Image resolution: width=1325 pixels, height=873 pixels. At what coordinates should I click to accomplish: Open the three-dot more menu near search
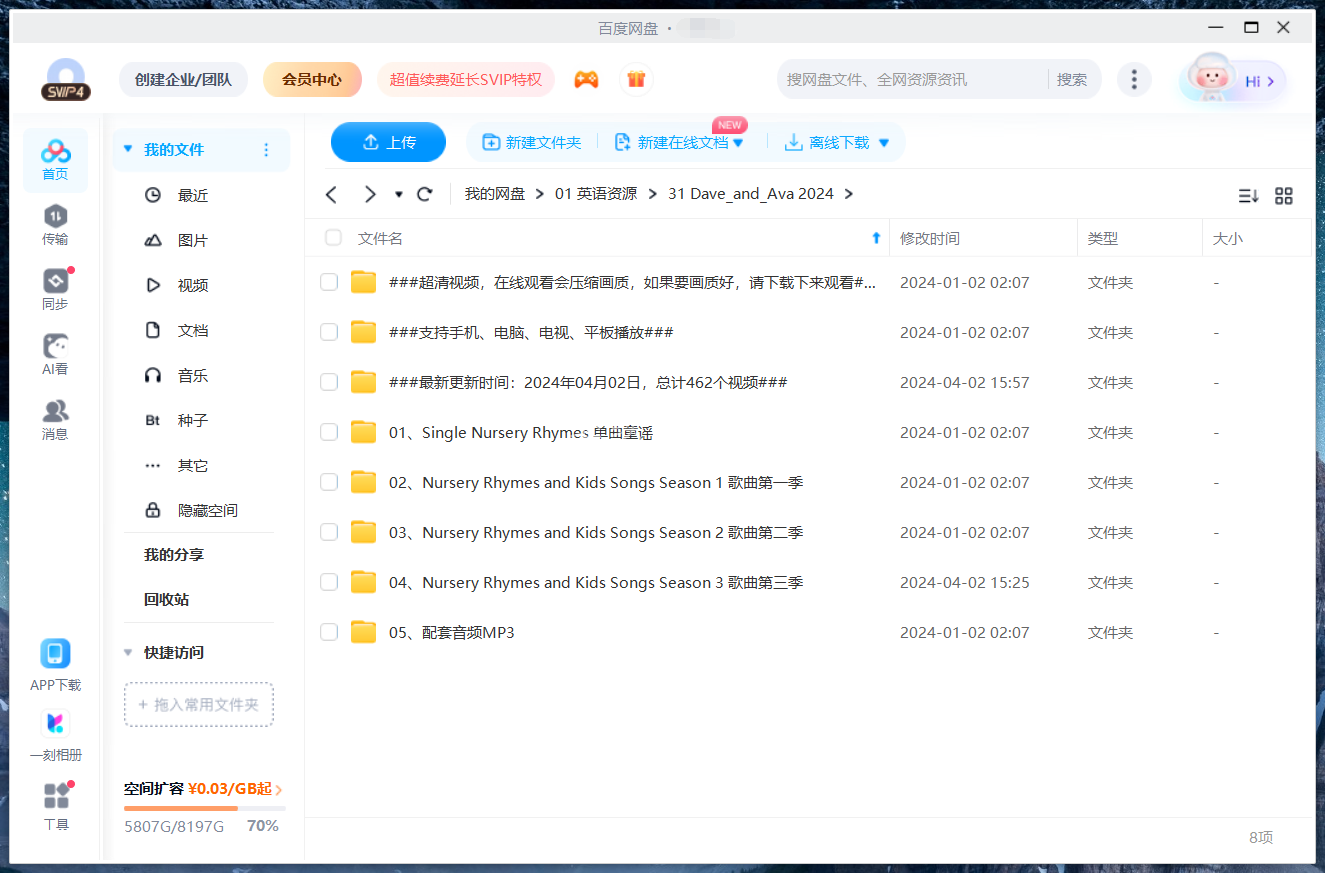(1133, 80)
